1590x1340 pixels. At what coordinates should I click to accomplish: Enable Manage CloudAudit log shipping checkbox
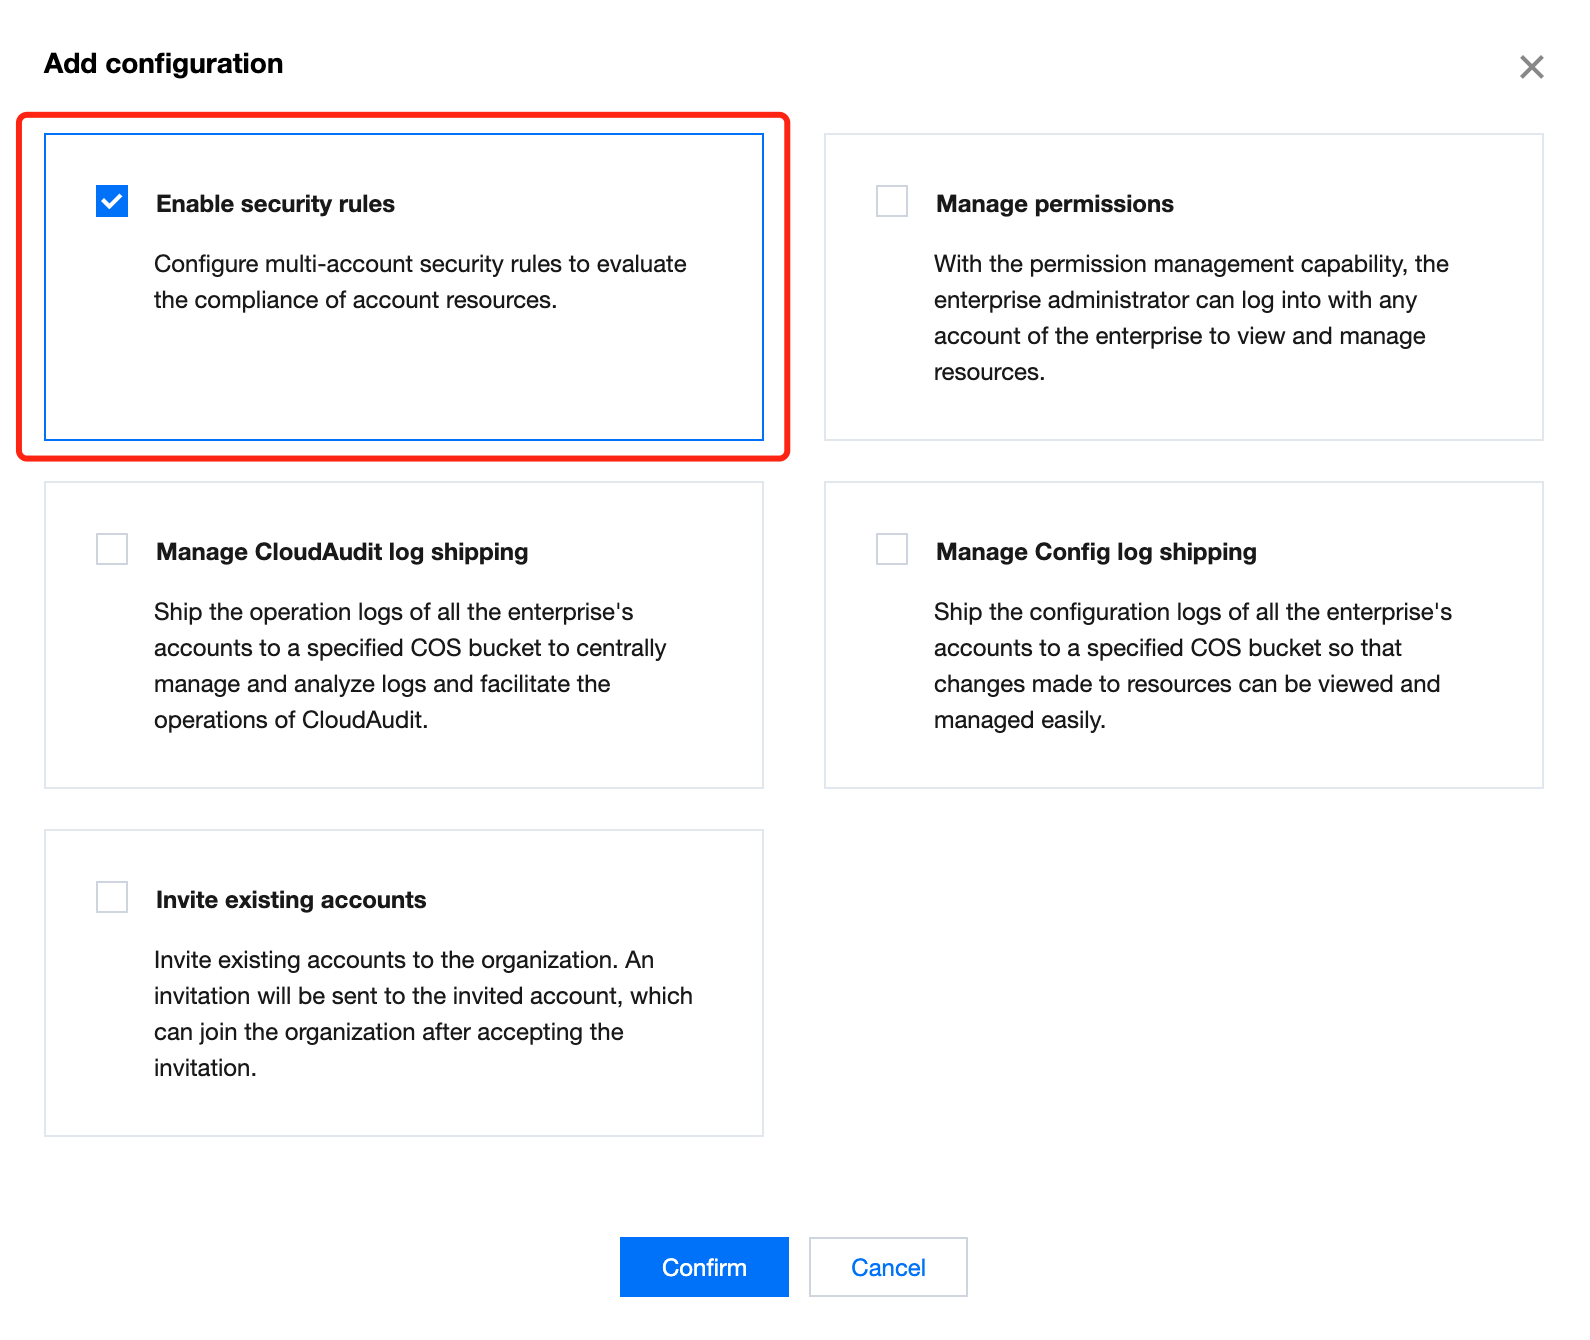pyautogui.click(x=112, y=549)
